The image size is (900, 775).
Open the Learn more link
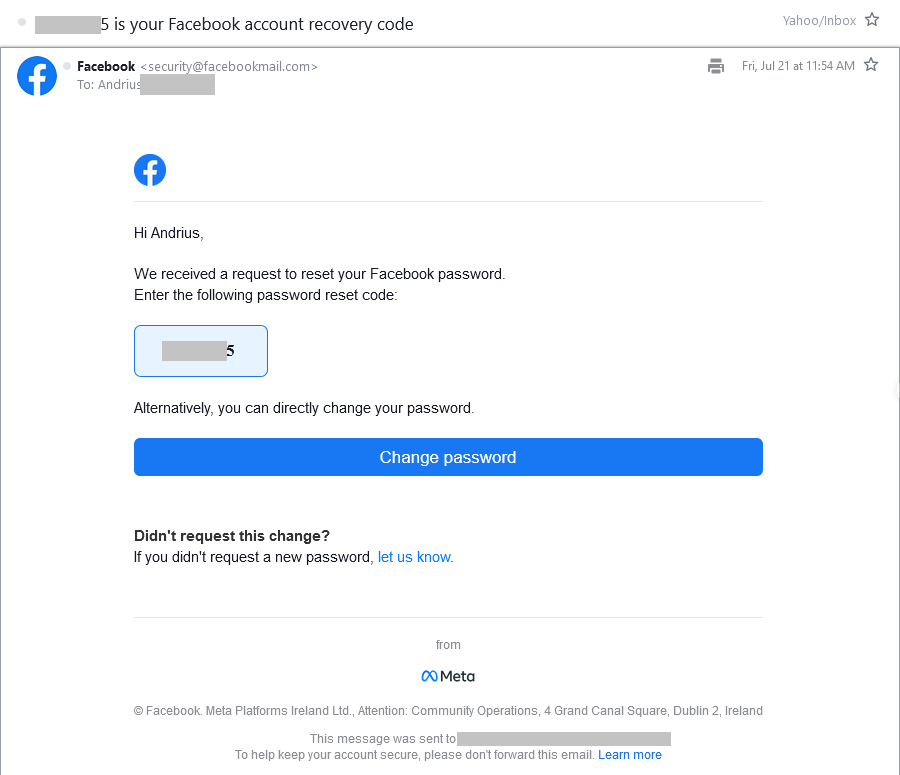[630, 755]
